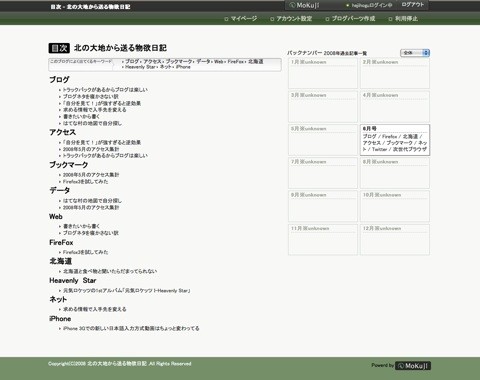Click the blog title 北の大地から送る物欲日記 heading

pos(120,48)
